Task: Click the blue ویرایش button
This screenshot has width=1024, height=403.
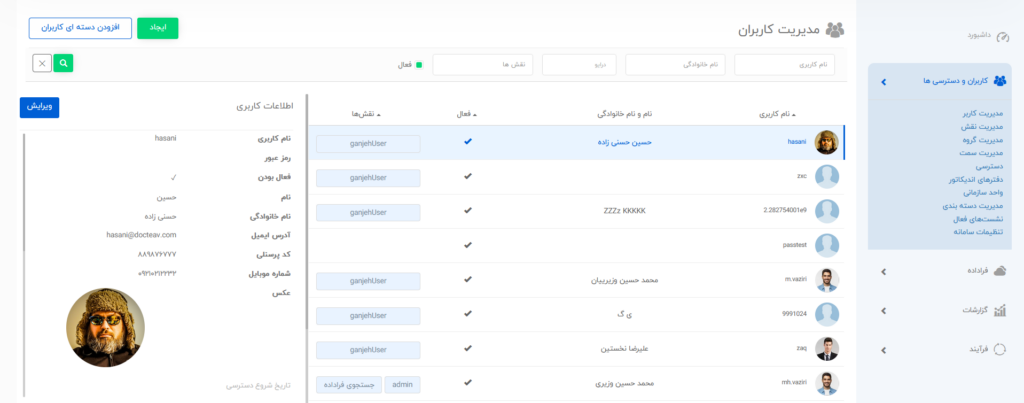Action: (x=39, y=108)
